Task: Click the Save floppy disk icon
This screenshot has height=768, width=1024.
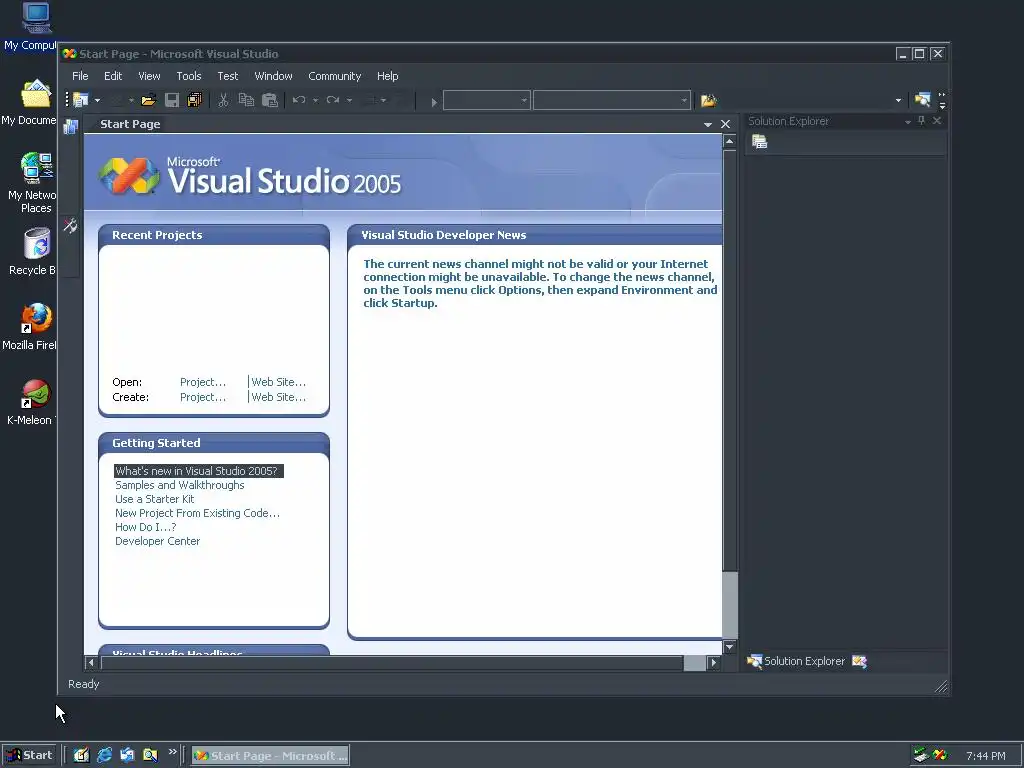Action: tap(172, 100)
